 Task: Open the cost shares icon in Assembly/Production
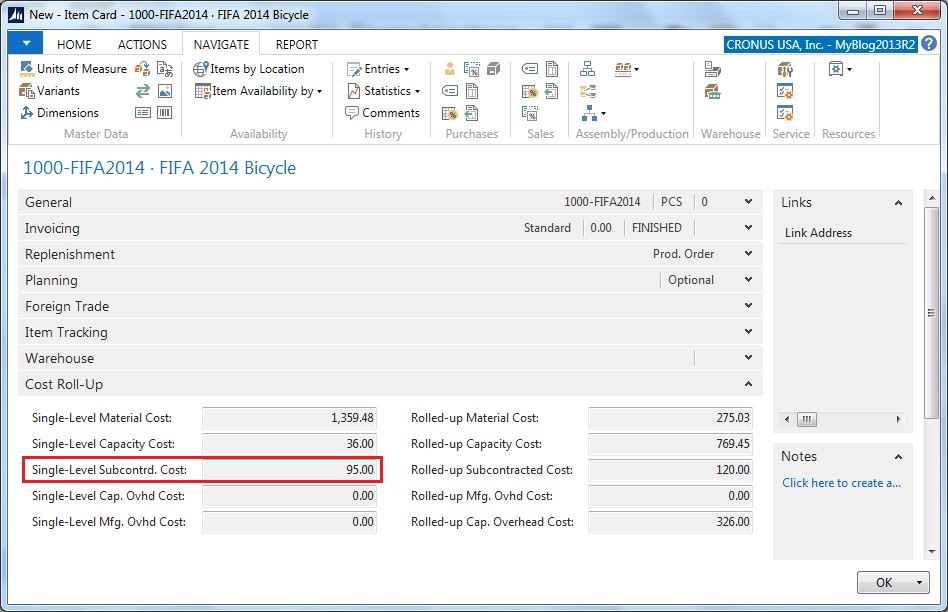(x=588, y=91)
